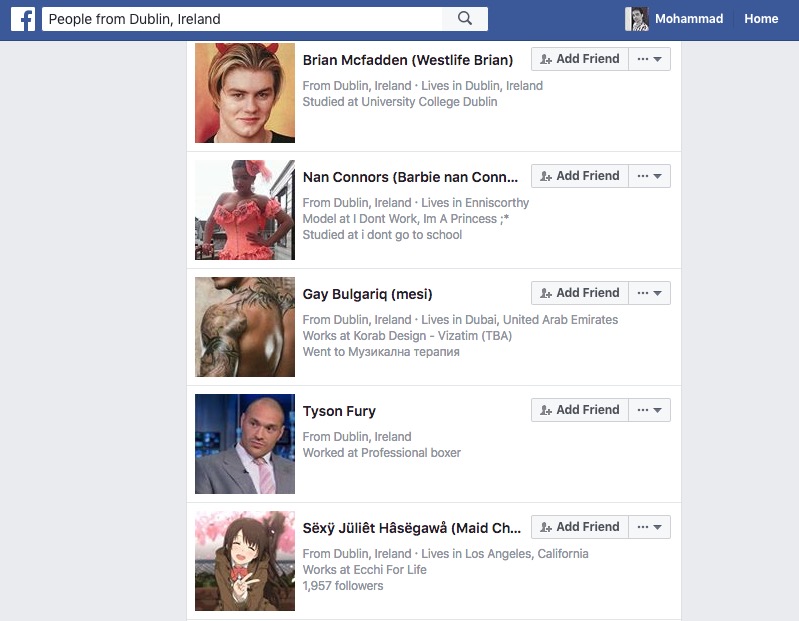799x621 pixels.
Task: Click the Facebook logo icon
Action: pyautogui.click(x=23, y=19)
